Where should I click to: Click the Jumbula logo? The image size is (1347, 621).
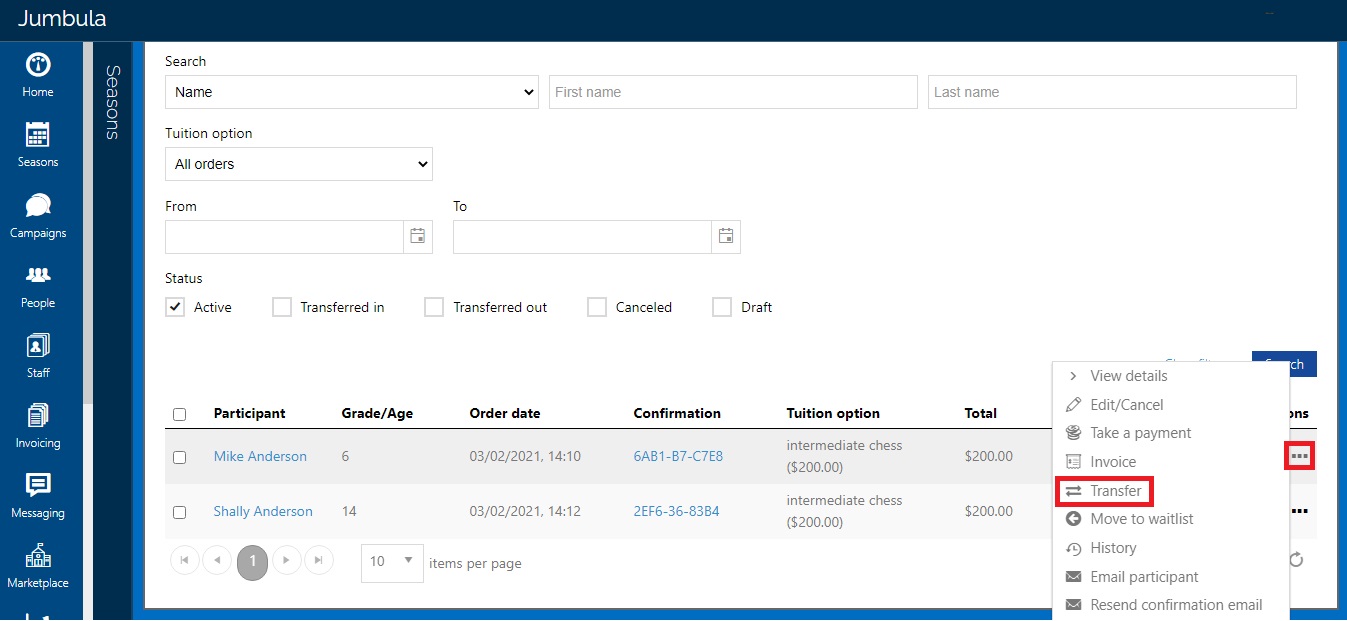(62, 19)
